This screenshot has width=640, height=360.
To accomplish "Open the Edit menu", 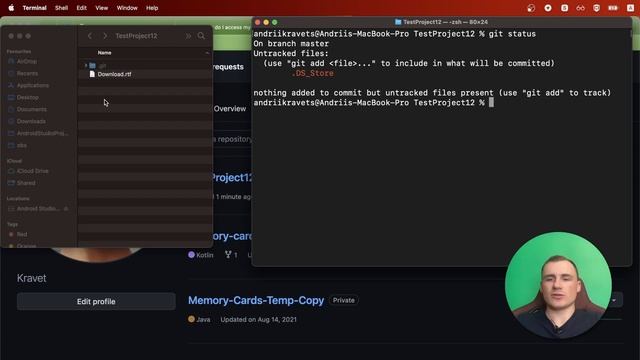I will coord(82,8).
